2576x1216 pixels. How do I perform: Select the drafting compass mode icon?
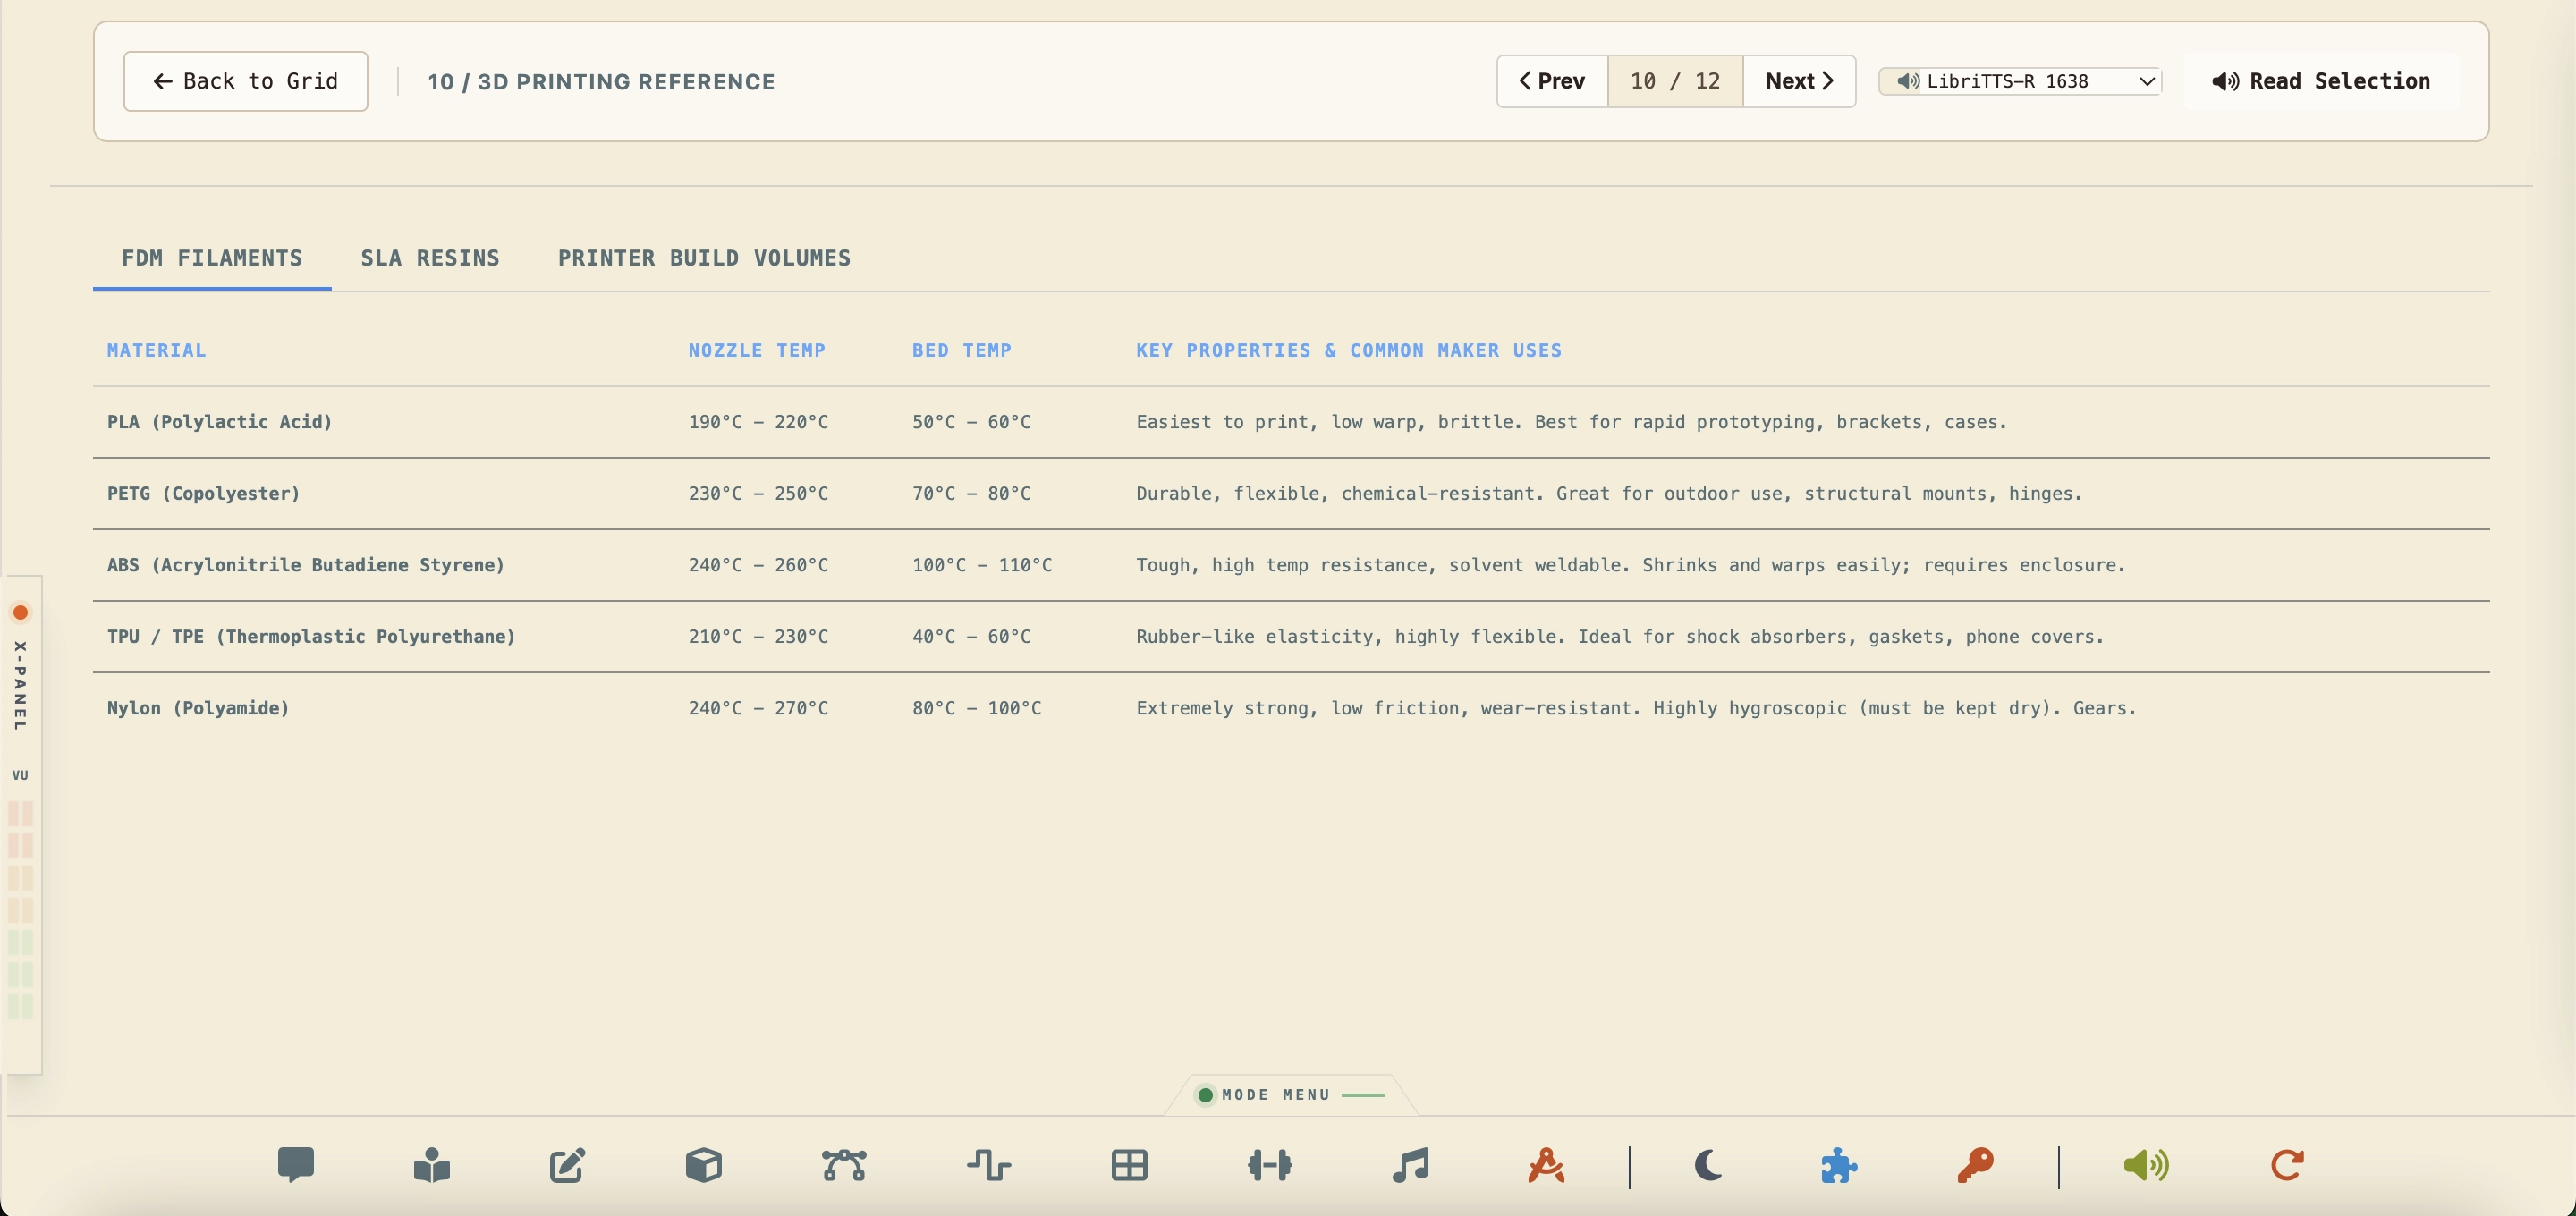(x=1546, y=1165)
